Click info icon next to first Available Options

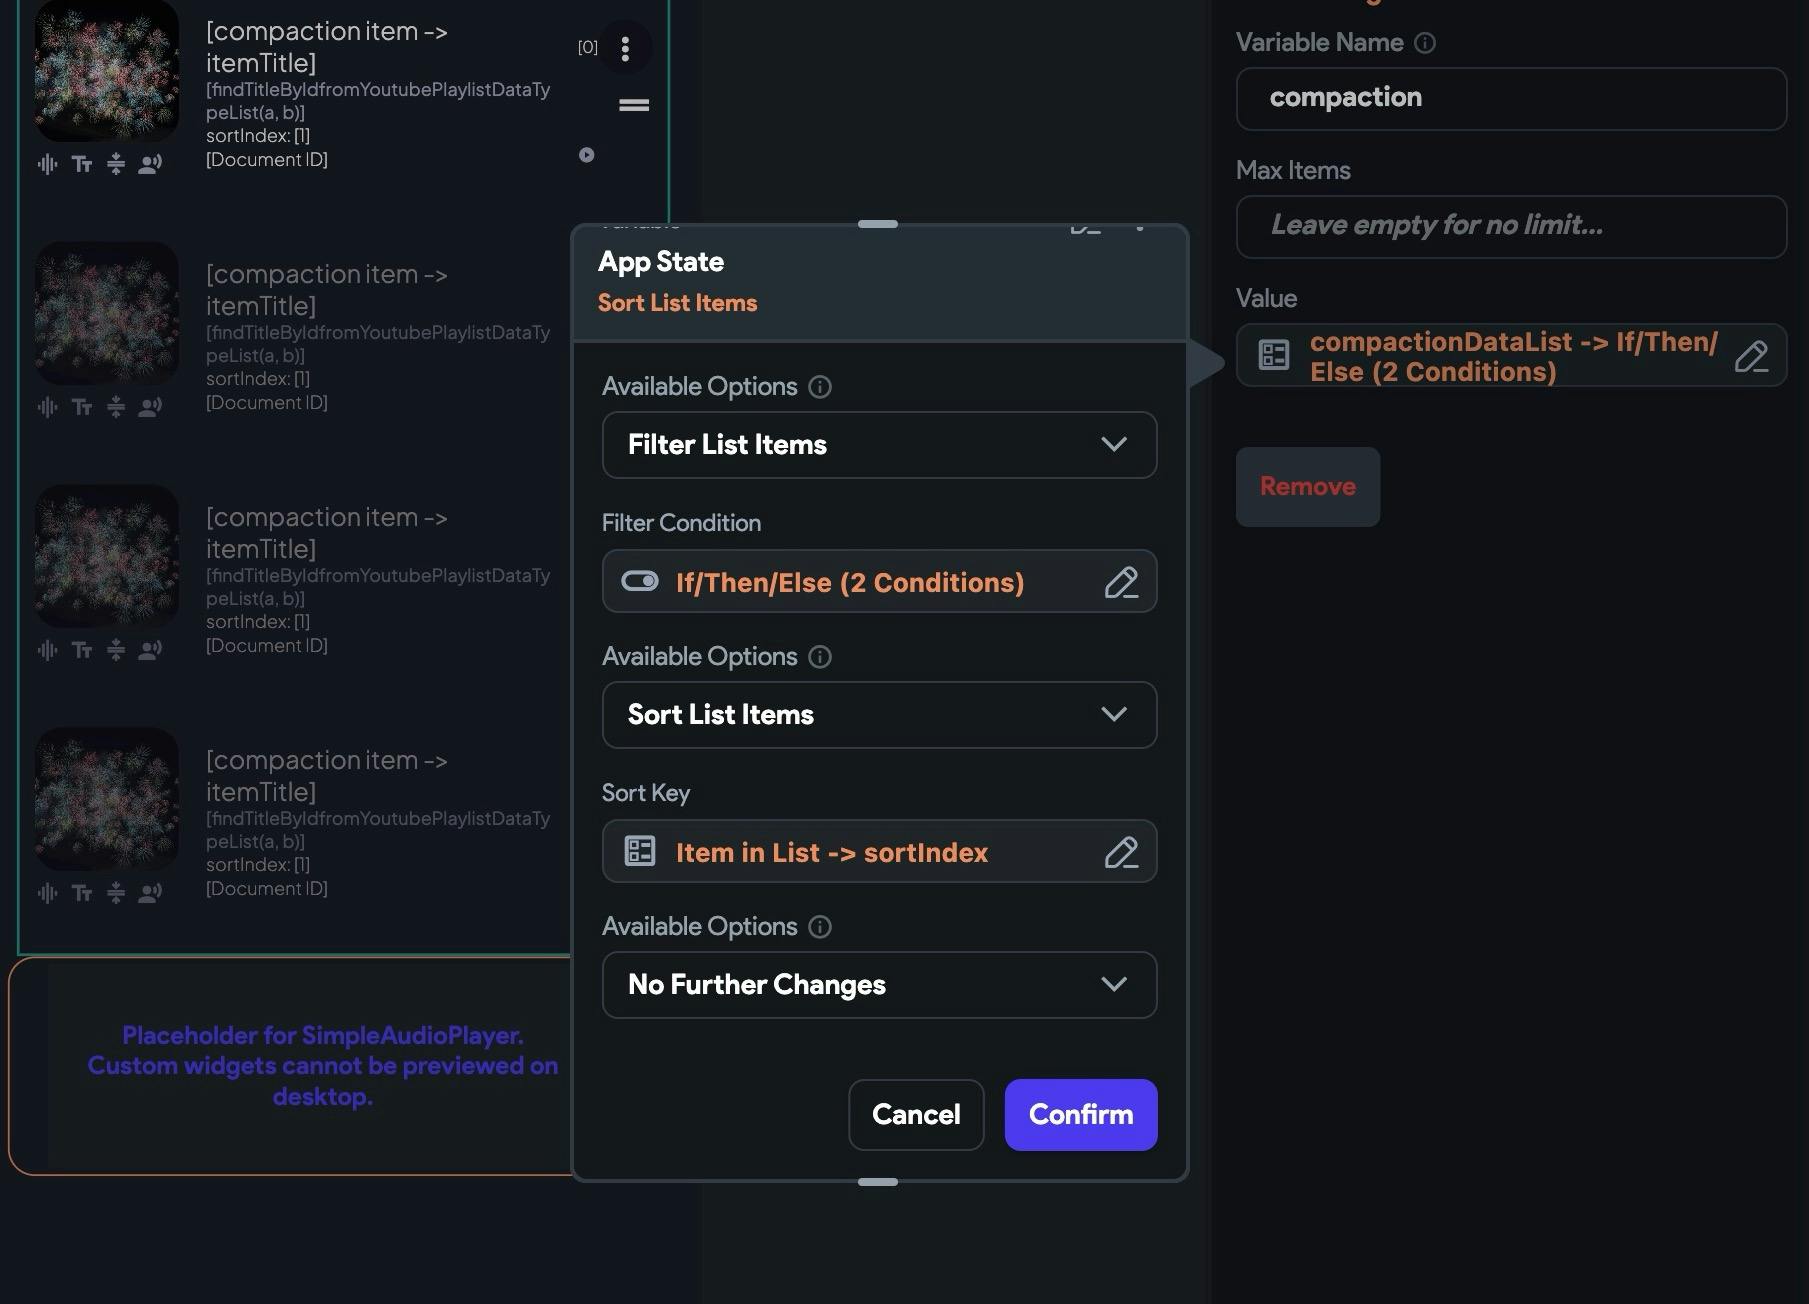(x=820, y=387)
